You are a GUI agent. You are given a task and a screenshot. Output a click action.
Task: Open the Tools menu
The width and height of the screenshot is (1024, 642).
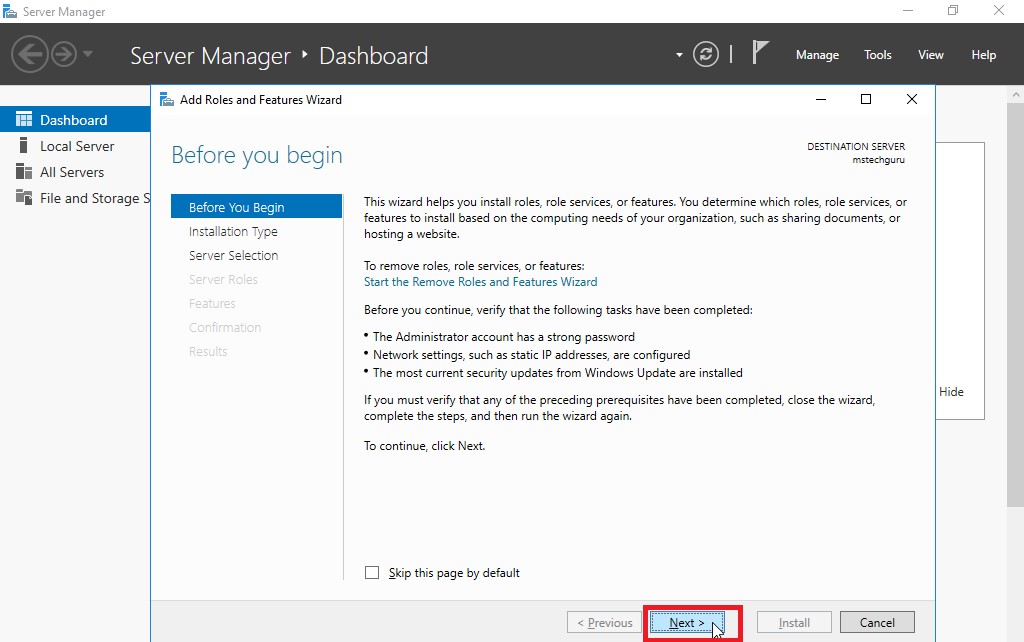(x=878, y=55)
